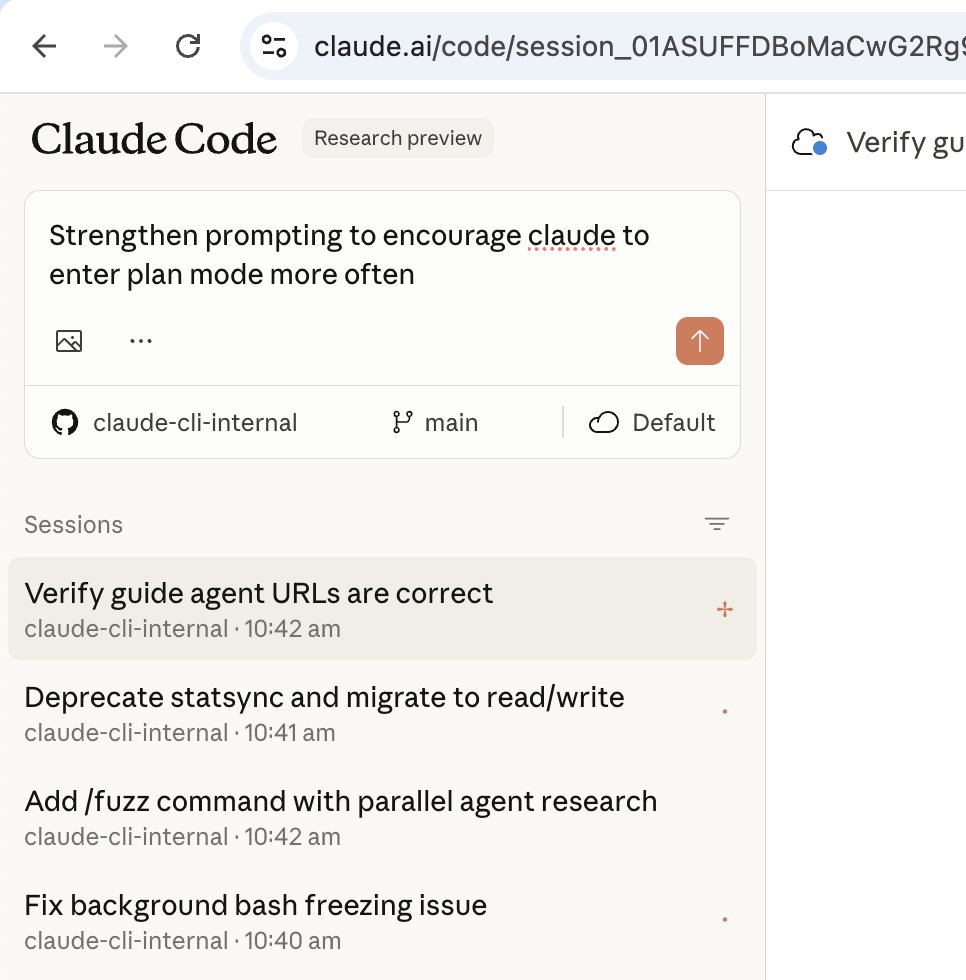Screen dimensions: 966x980
Task: Filter the Sessions list
Action: click(x=717, y=523)
